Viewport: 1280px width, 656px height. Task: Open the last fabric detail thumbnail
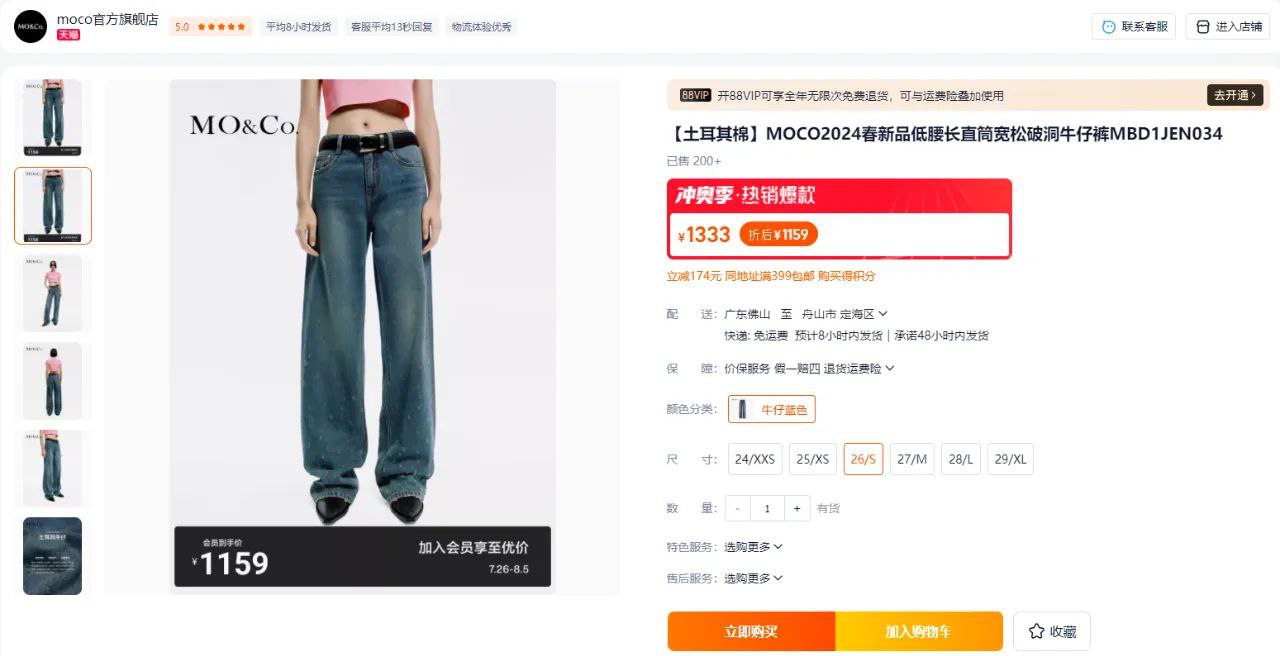52,555
